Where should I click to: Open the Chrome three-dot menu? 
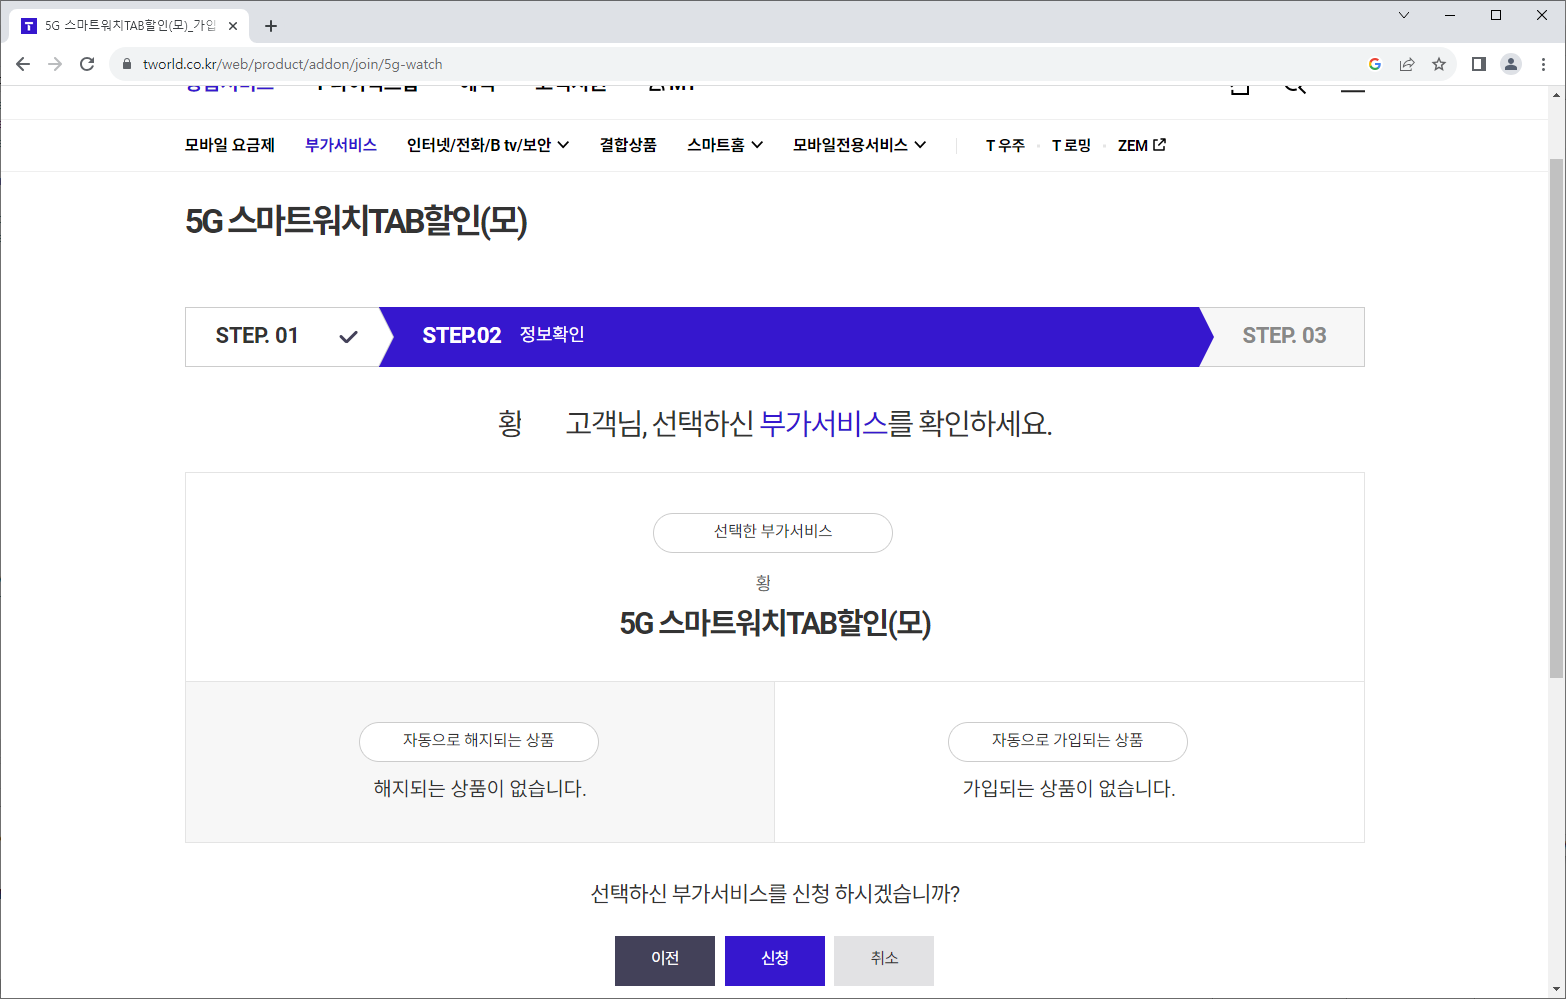click(1543, 64)
